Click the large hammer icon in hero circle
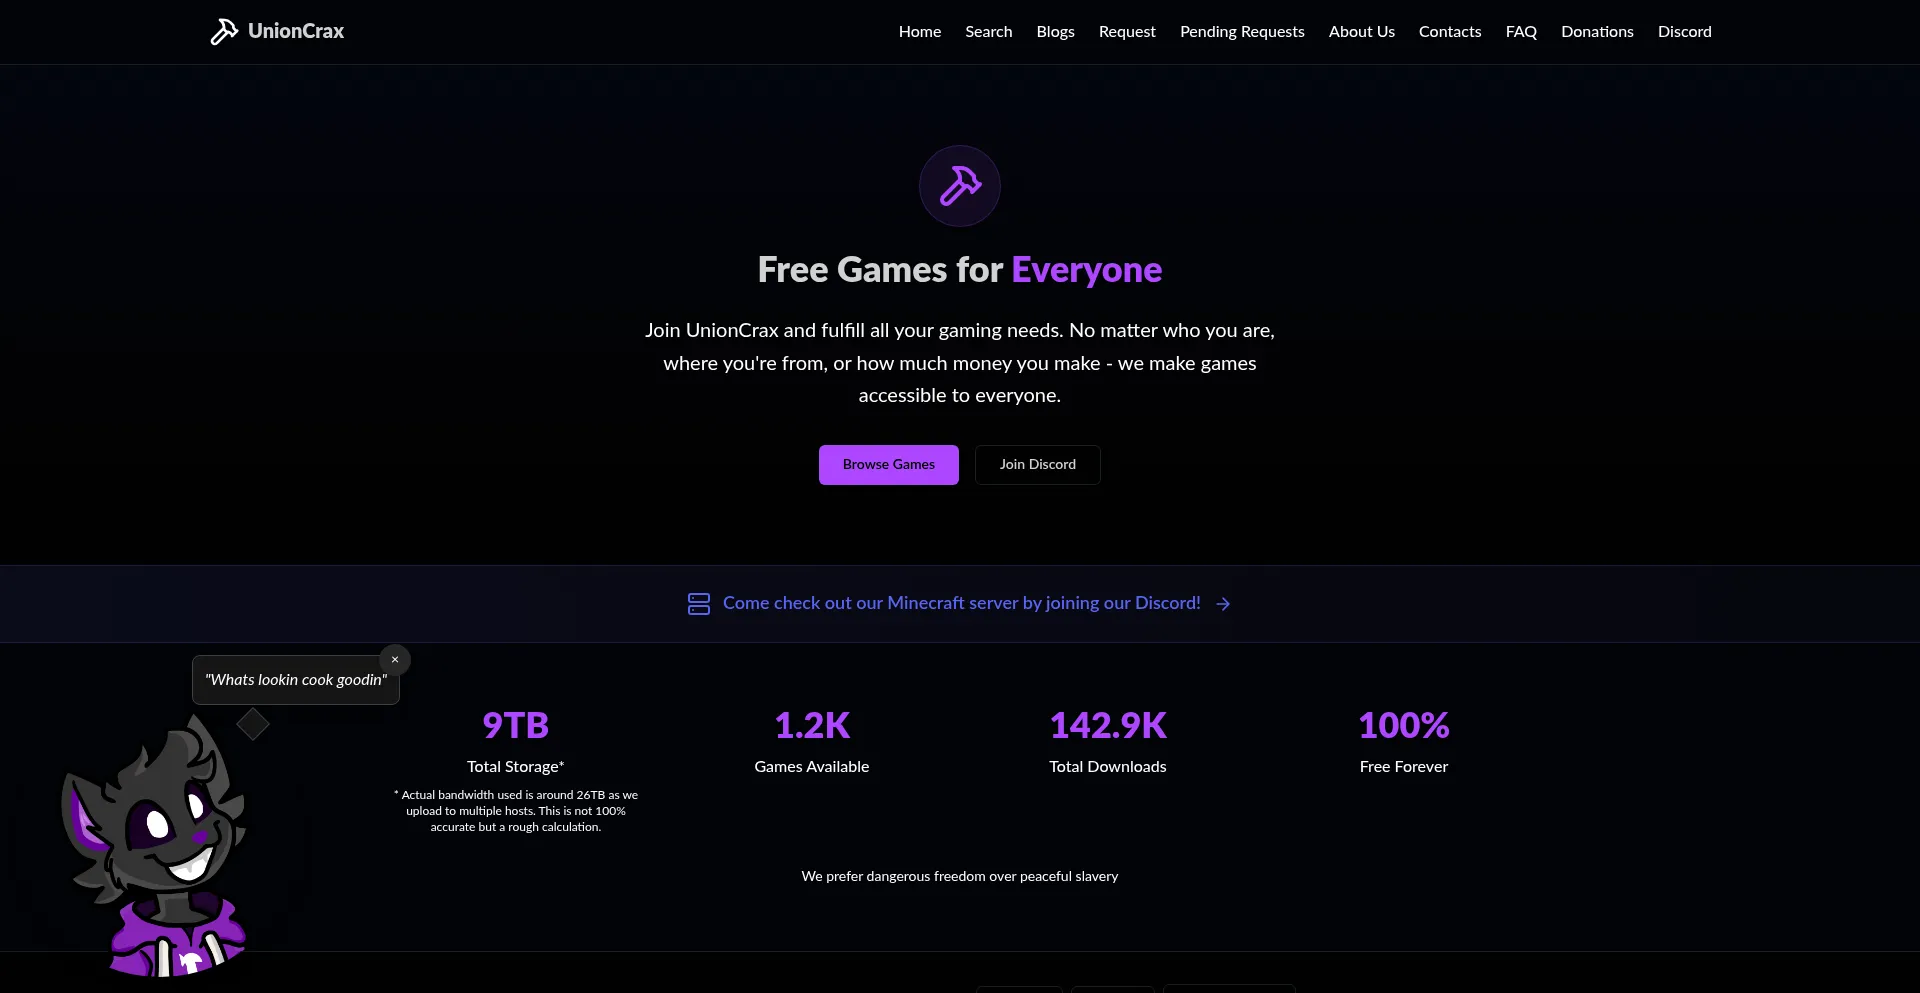This screenshot has width=1920, height=993. [x=960, y=186]
